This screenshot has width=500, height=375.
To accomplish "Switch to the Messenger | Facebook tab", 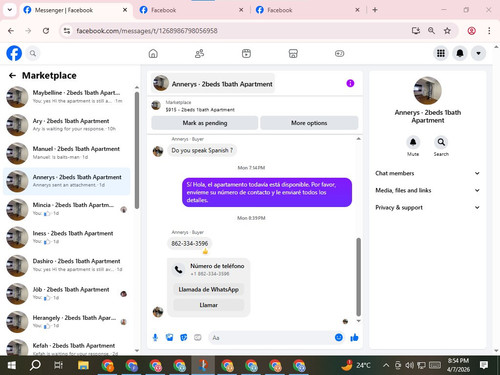I will [x=75, y=10].
